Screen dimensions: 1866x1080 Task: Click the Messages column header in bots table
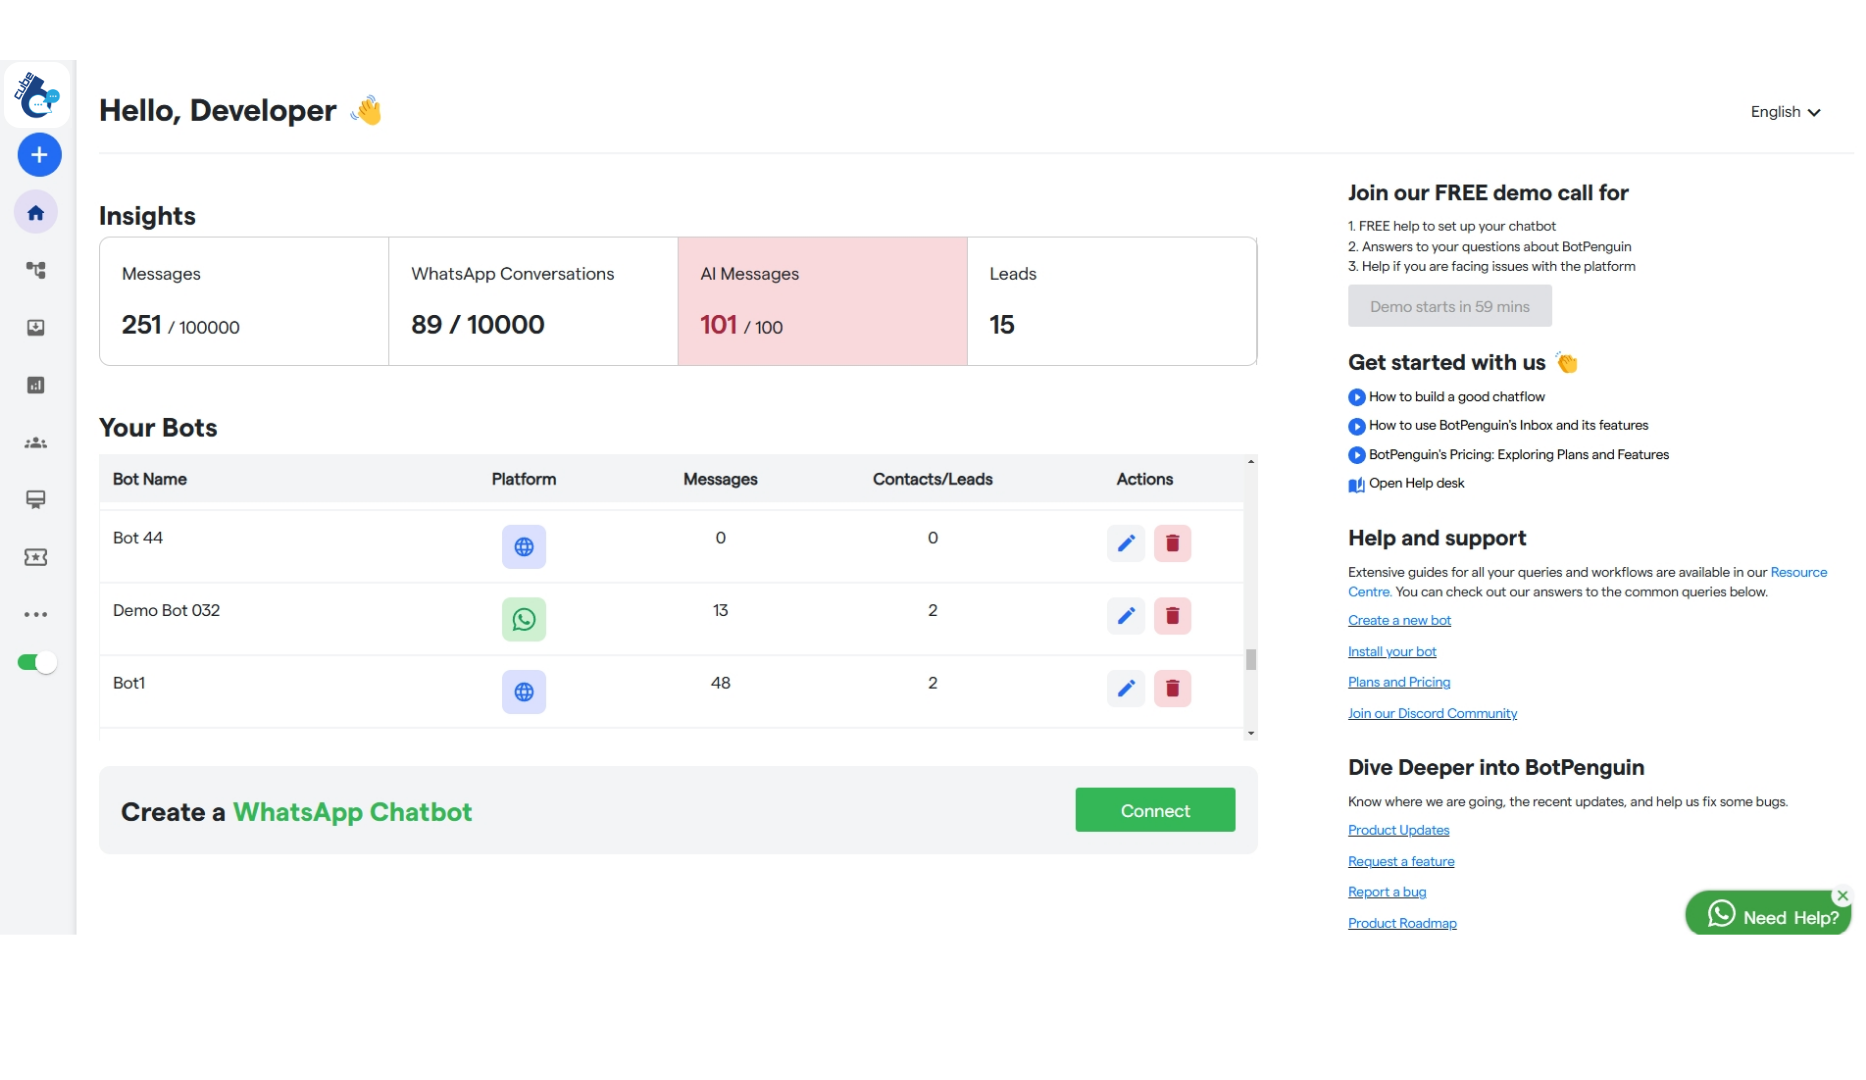(x=720, y=479)
